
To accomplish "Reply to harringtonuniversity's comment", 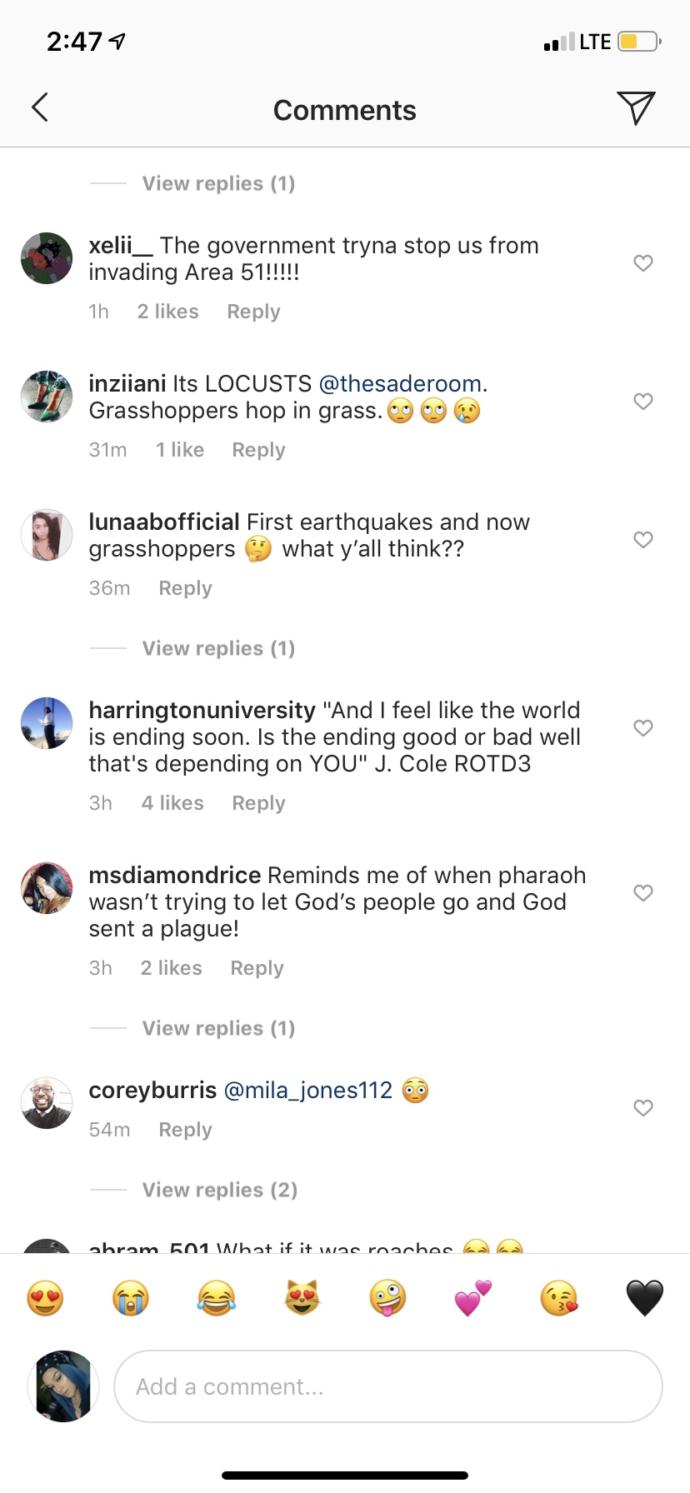I will point(258,803).
